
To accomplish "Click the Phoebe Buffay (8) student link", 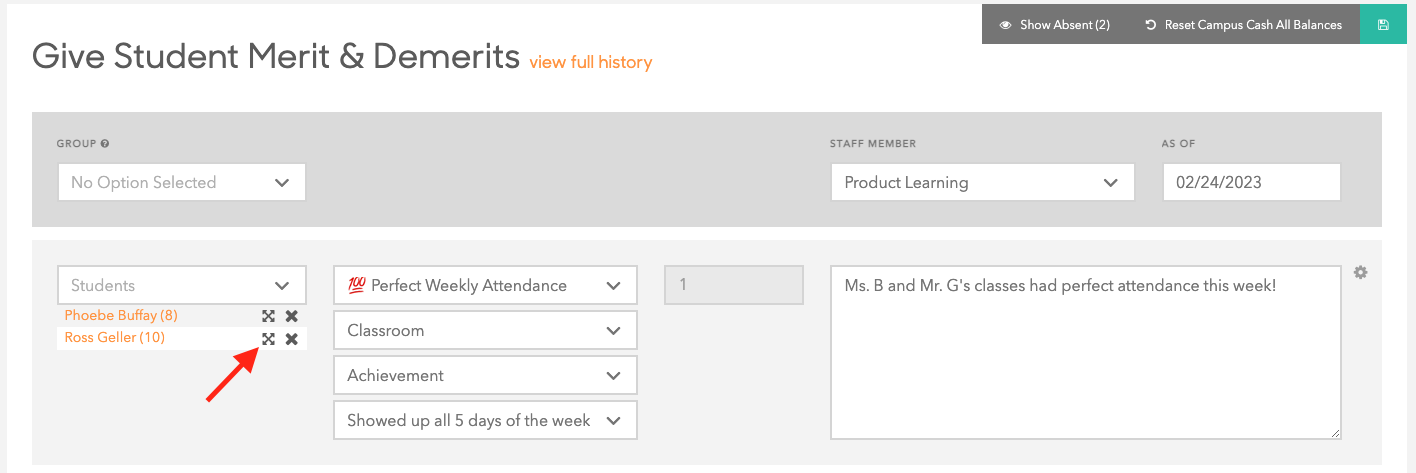I will (x=121, y=315).
